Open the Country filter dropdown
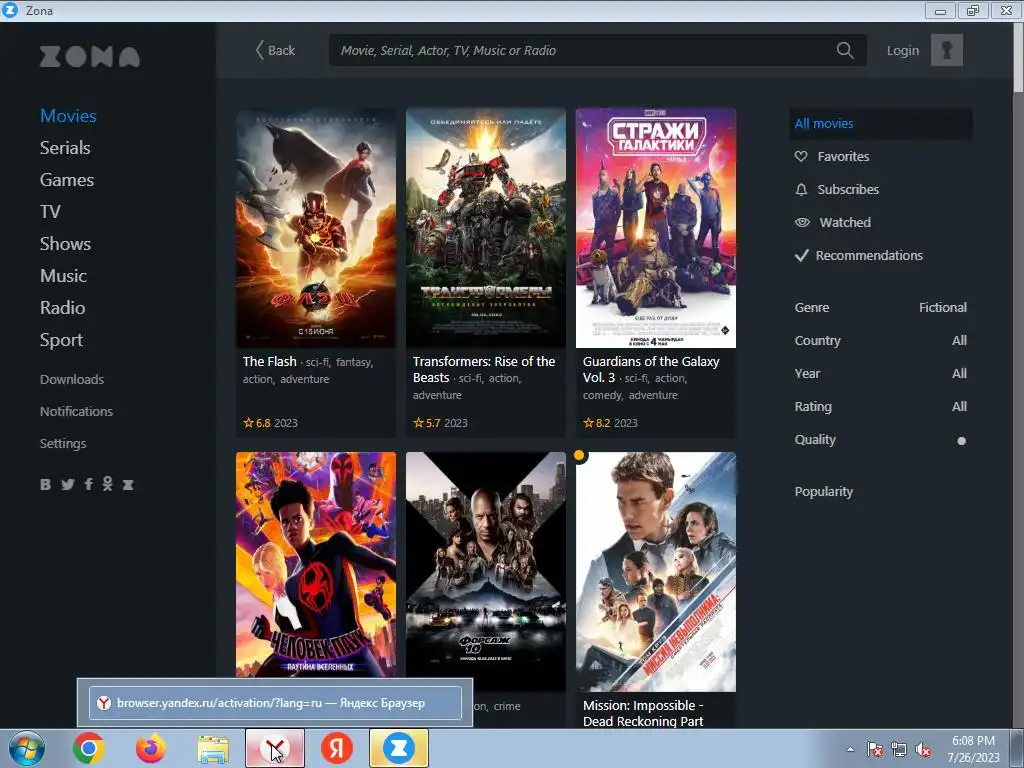Viewport: 1024px width, 768px height. coord(880,341)
